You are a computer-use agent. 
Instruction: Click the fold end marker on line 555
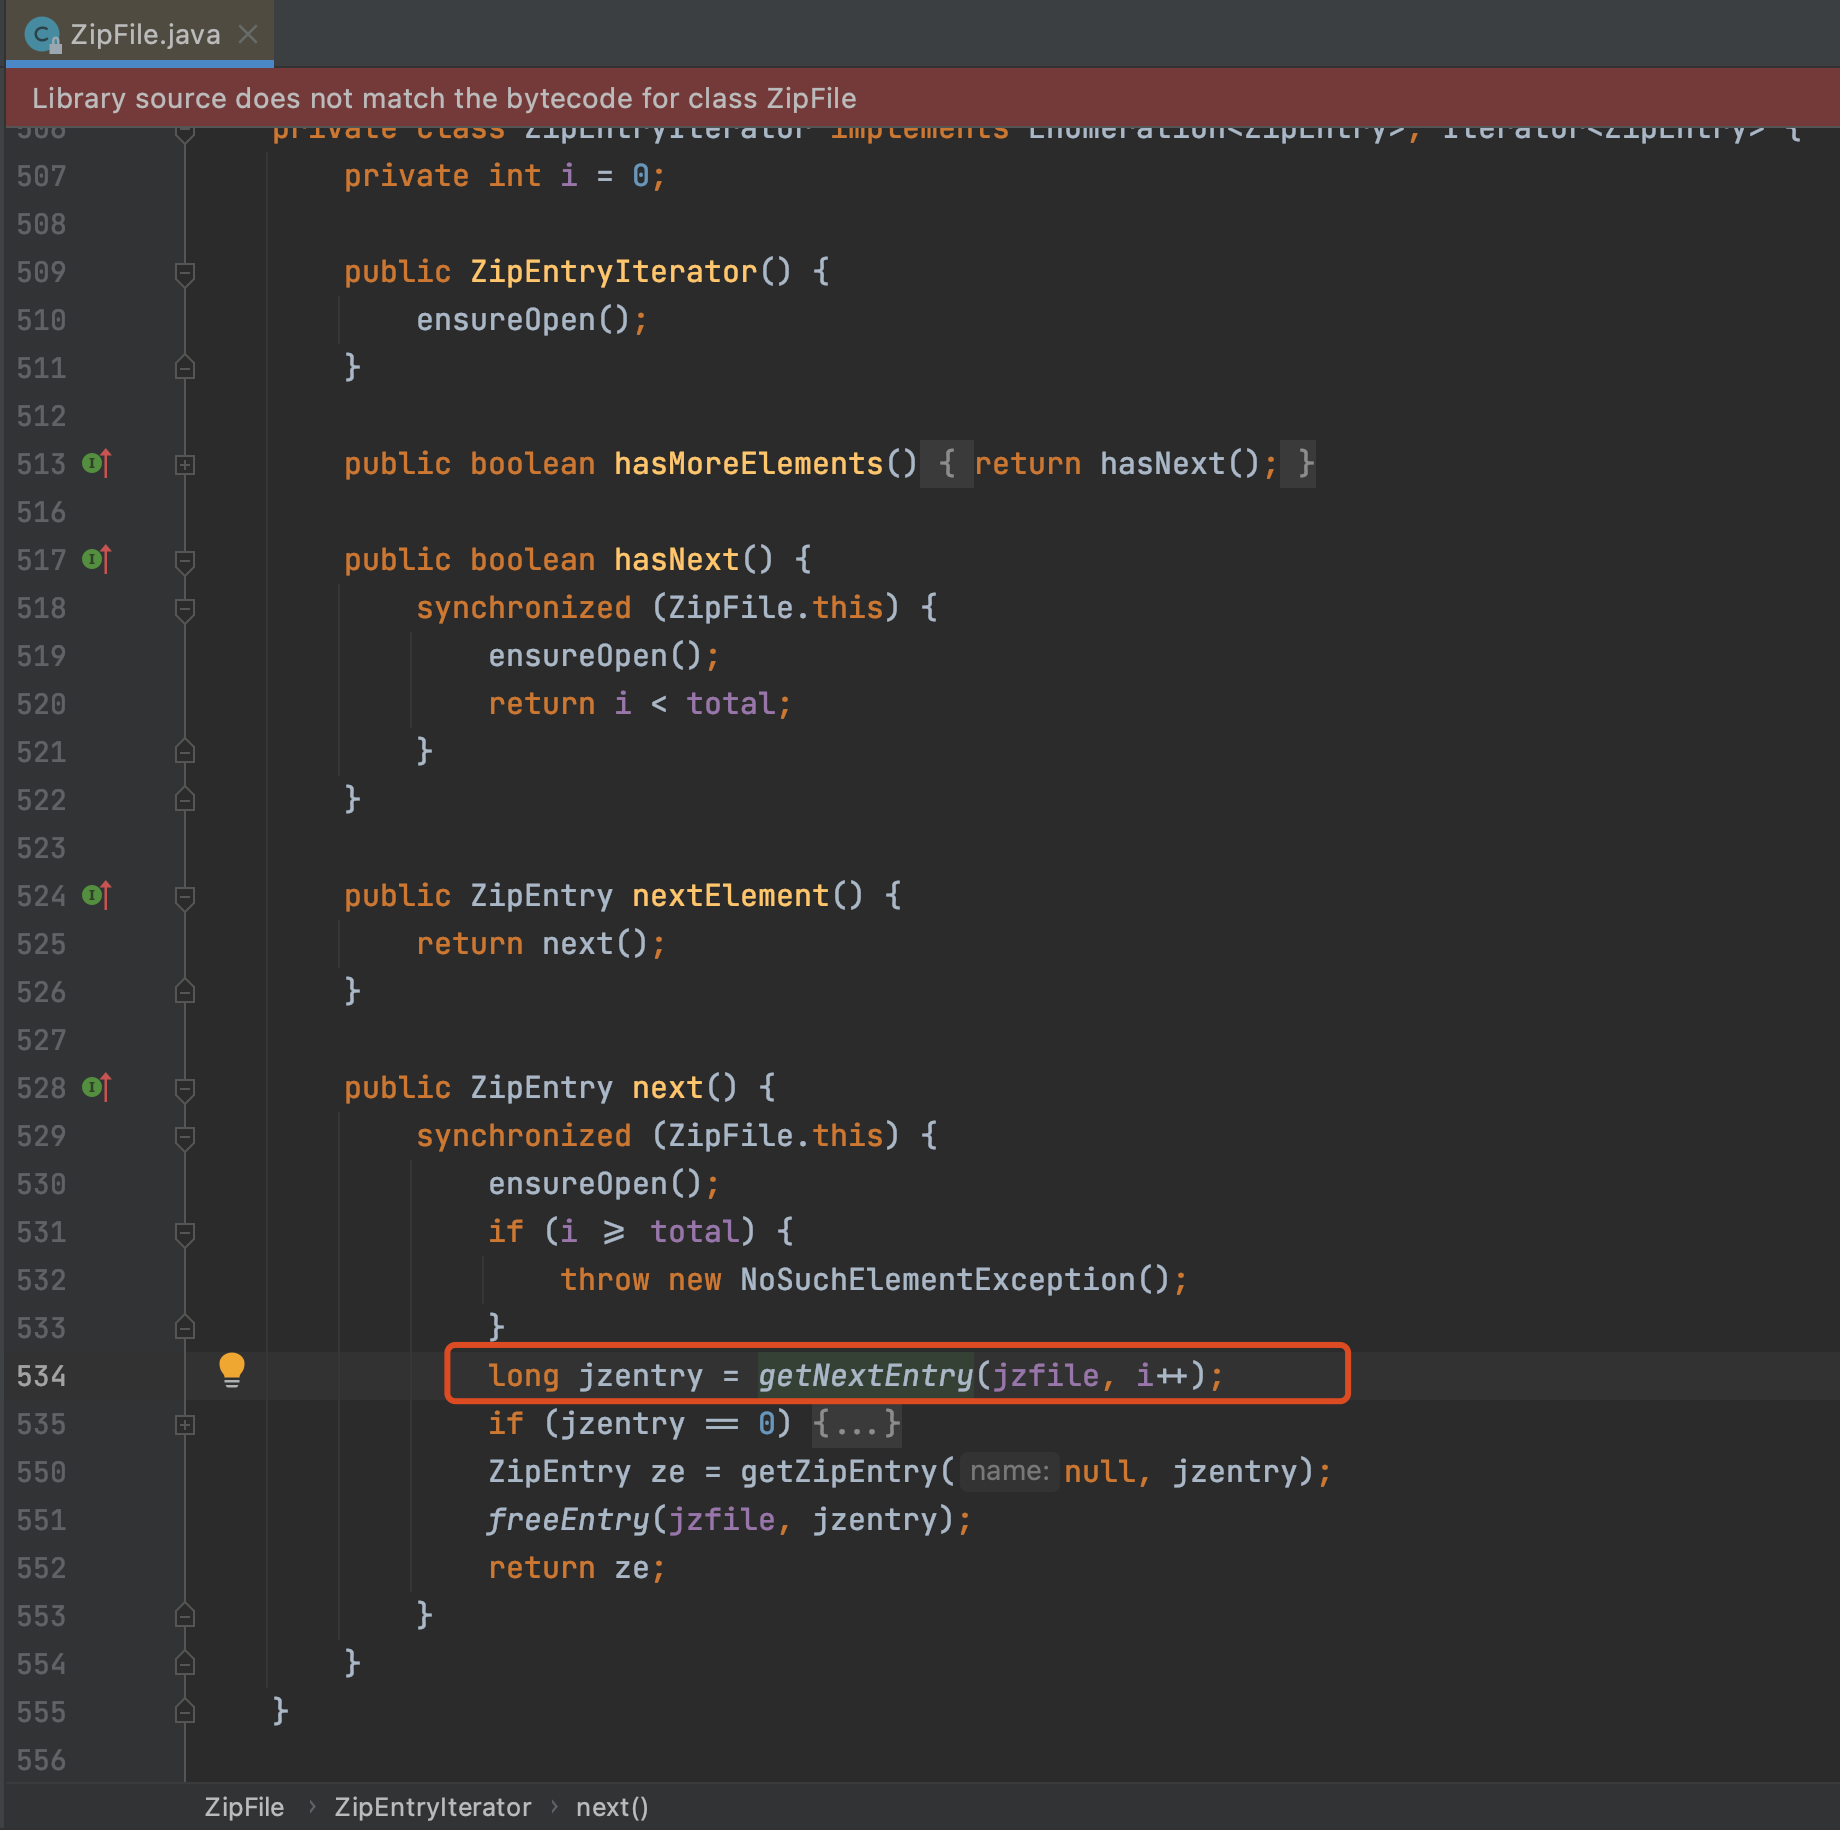click(x=185, y=1711)
